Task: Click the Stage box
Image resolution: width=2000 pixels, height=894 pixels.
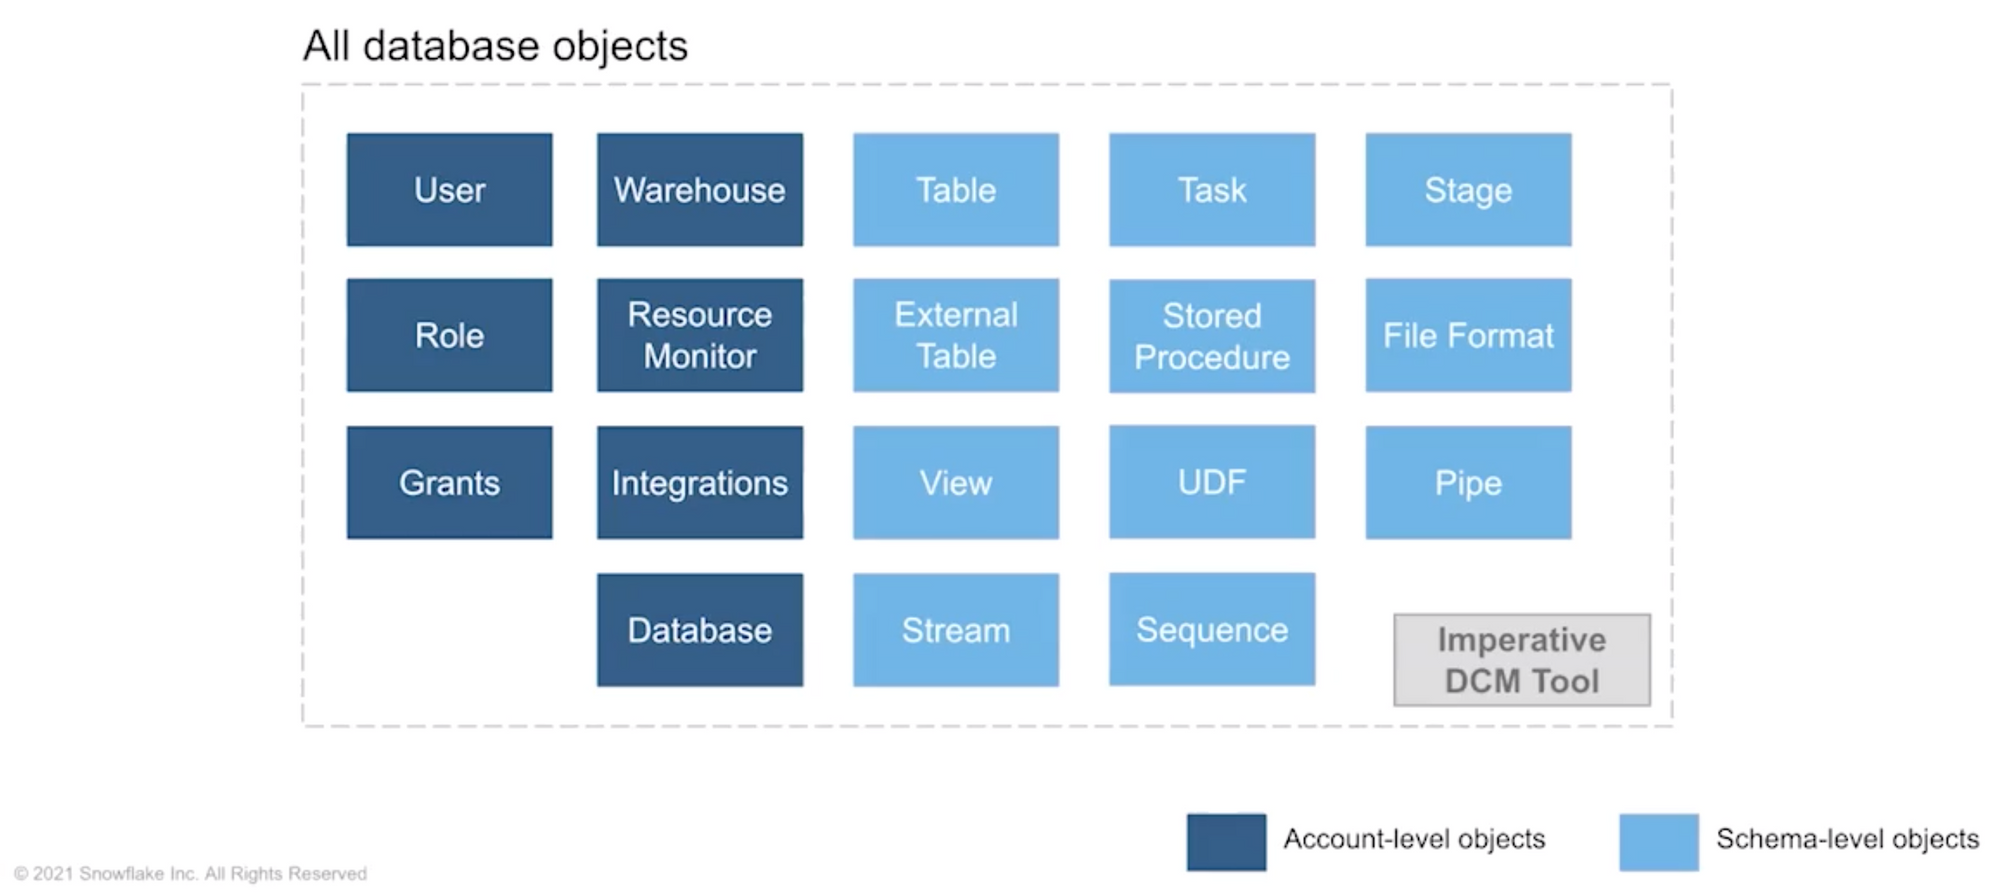Action: tap(1468, 190)
